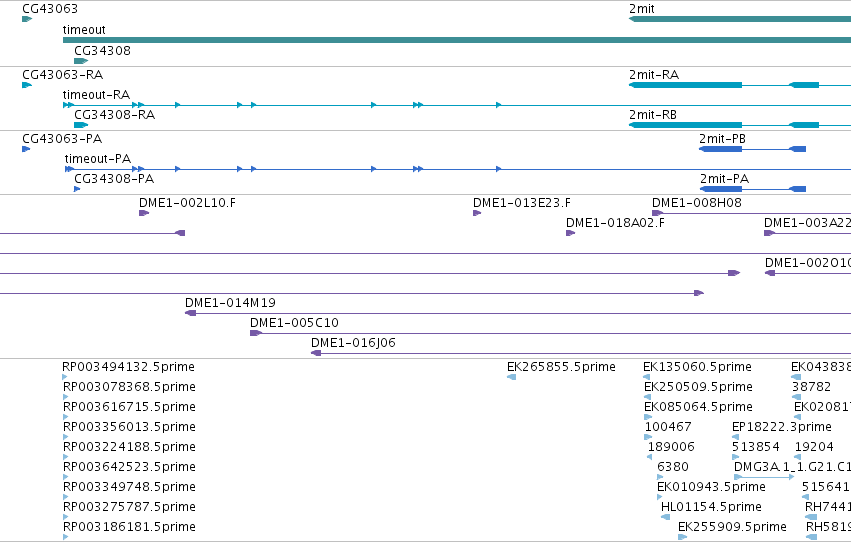851x542 pixels.
Task: Select the EK085064.5prime EST label
Action: point(698,407)
